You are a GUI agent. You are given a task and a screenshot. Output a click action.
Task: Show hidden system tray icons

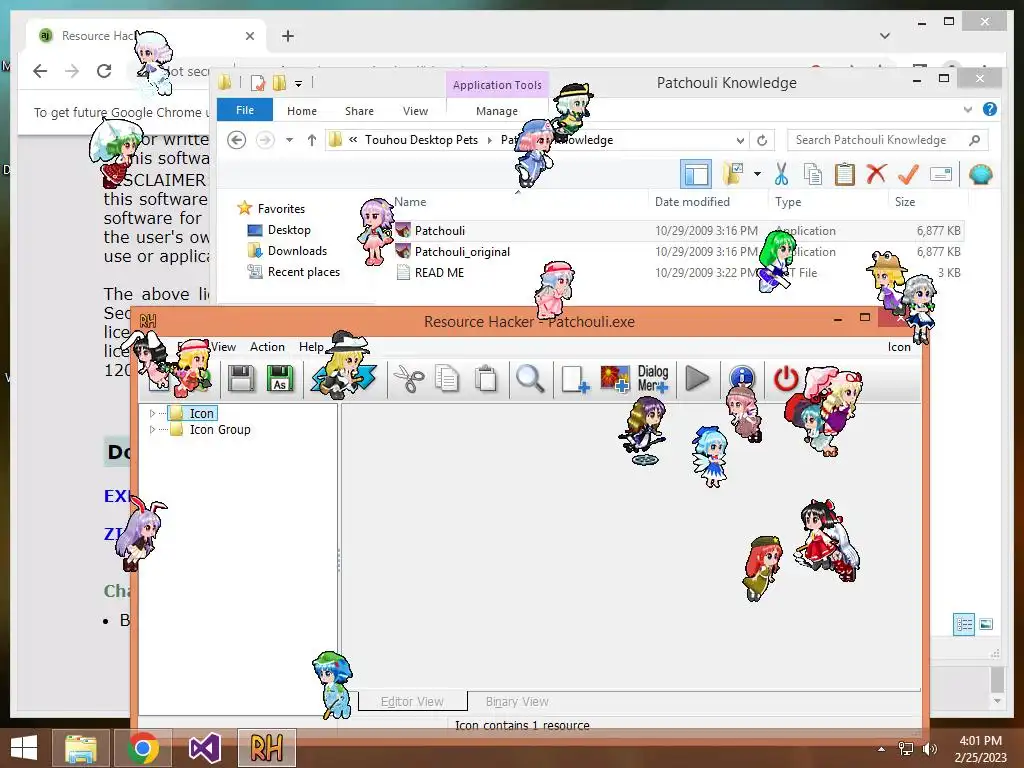(882, 749)
